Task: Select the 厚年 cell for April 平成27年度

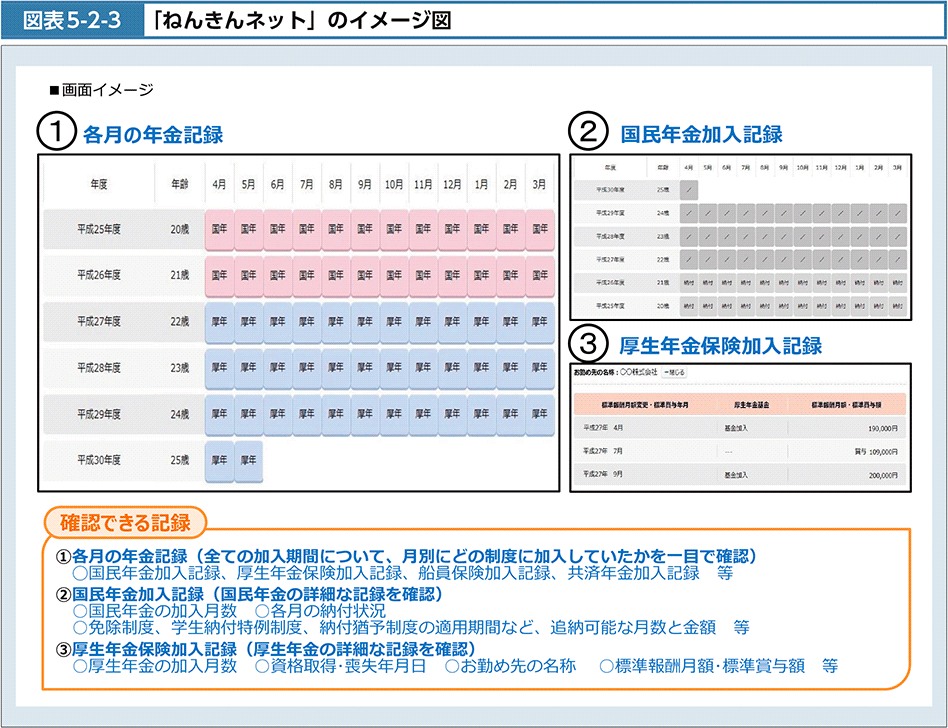Action: click(x=219, y=322)
